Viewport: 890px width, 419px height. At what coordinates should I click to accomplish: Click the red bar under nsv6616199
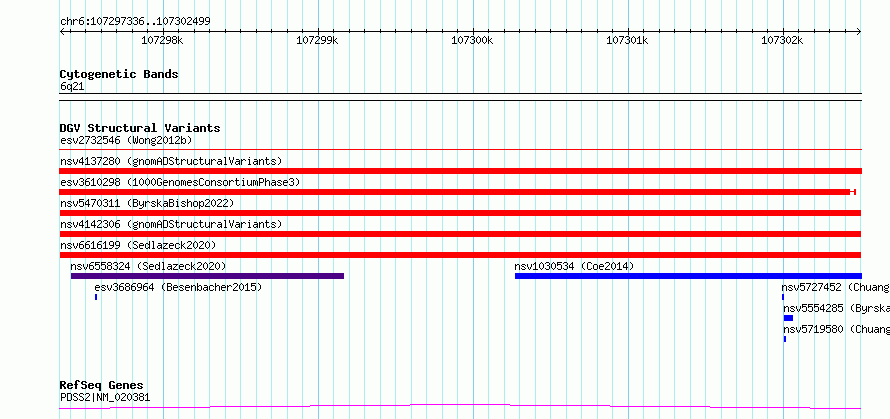tap(460, 255)
